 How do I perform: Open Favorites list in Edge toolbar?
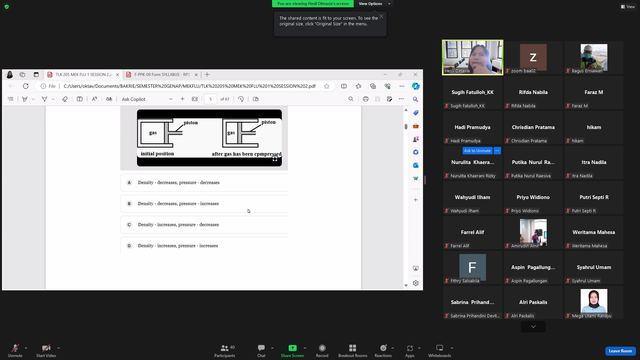tap(358, 86)
